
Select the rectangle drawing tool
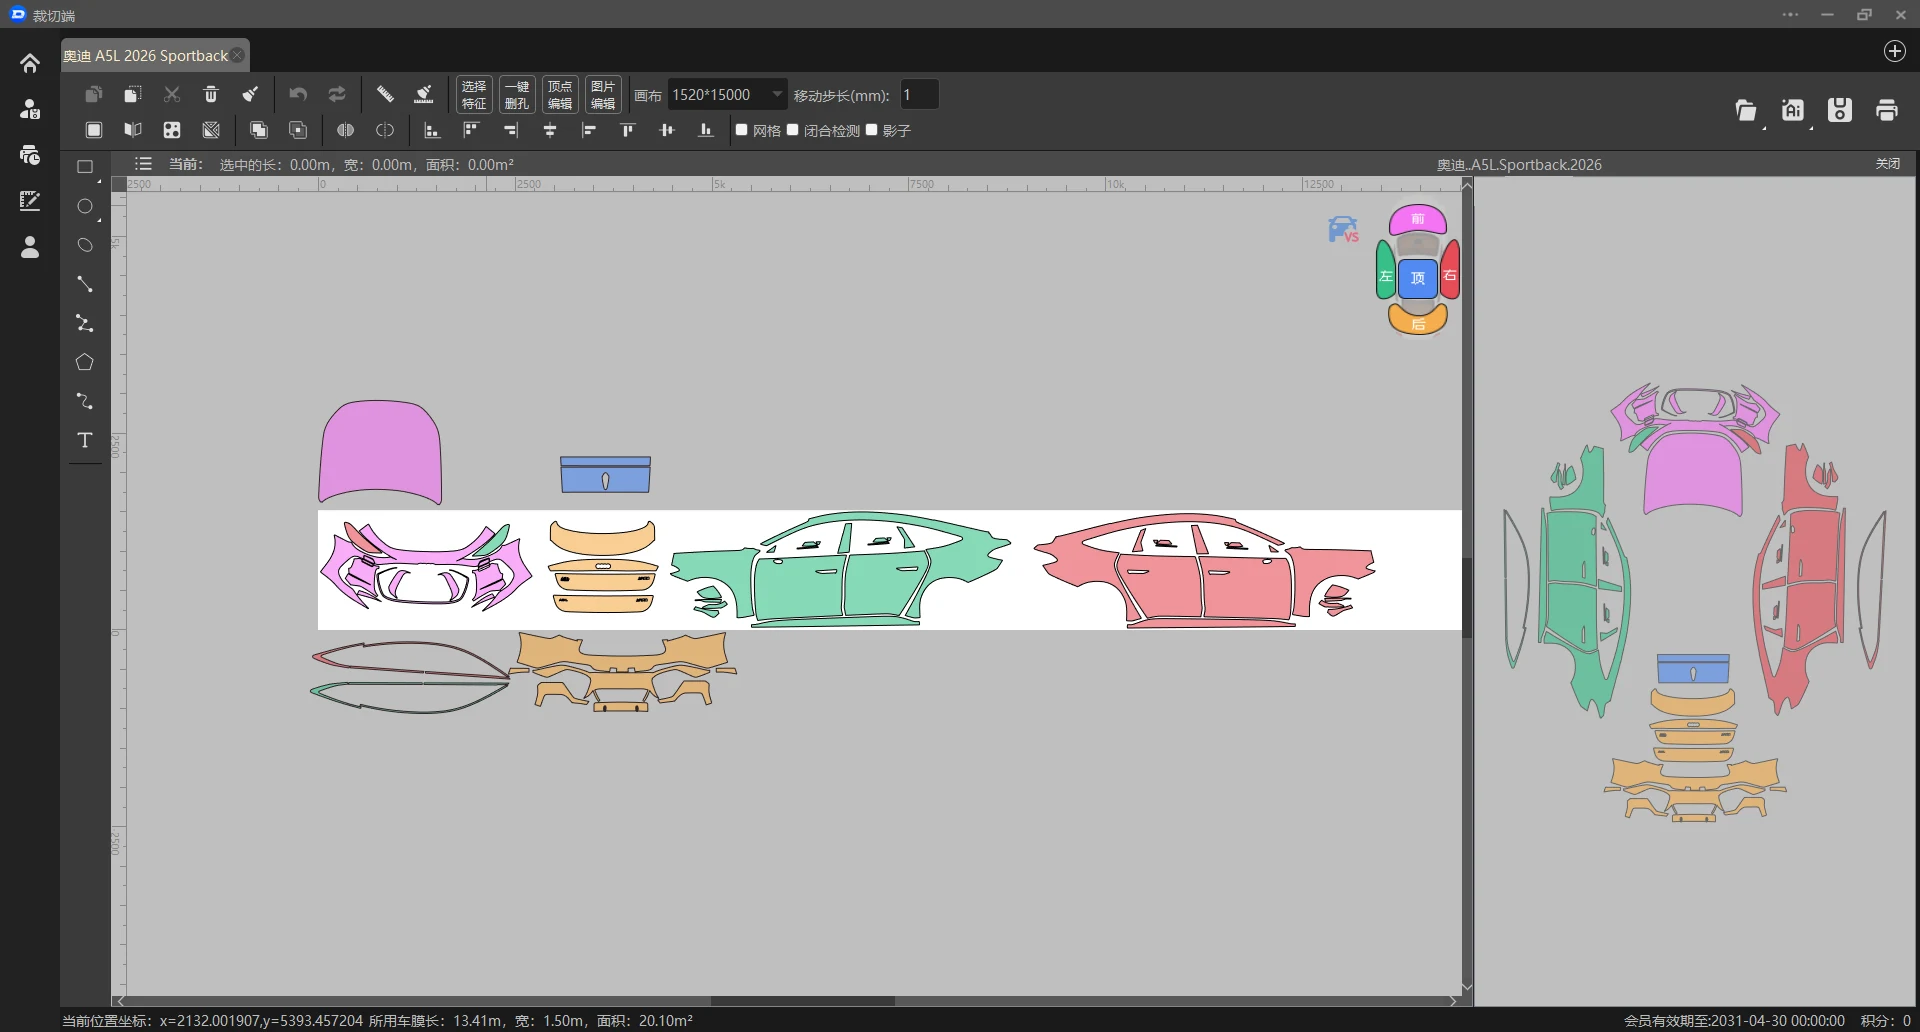(85, 167)
